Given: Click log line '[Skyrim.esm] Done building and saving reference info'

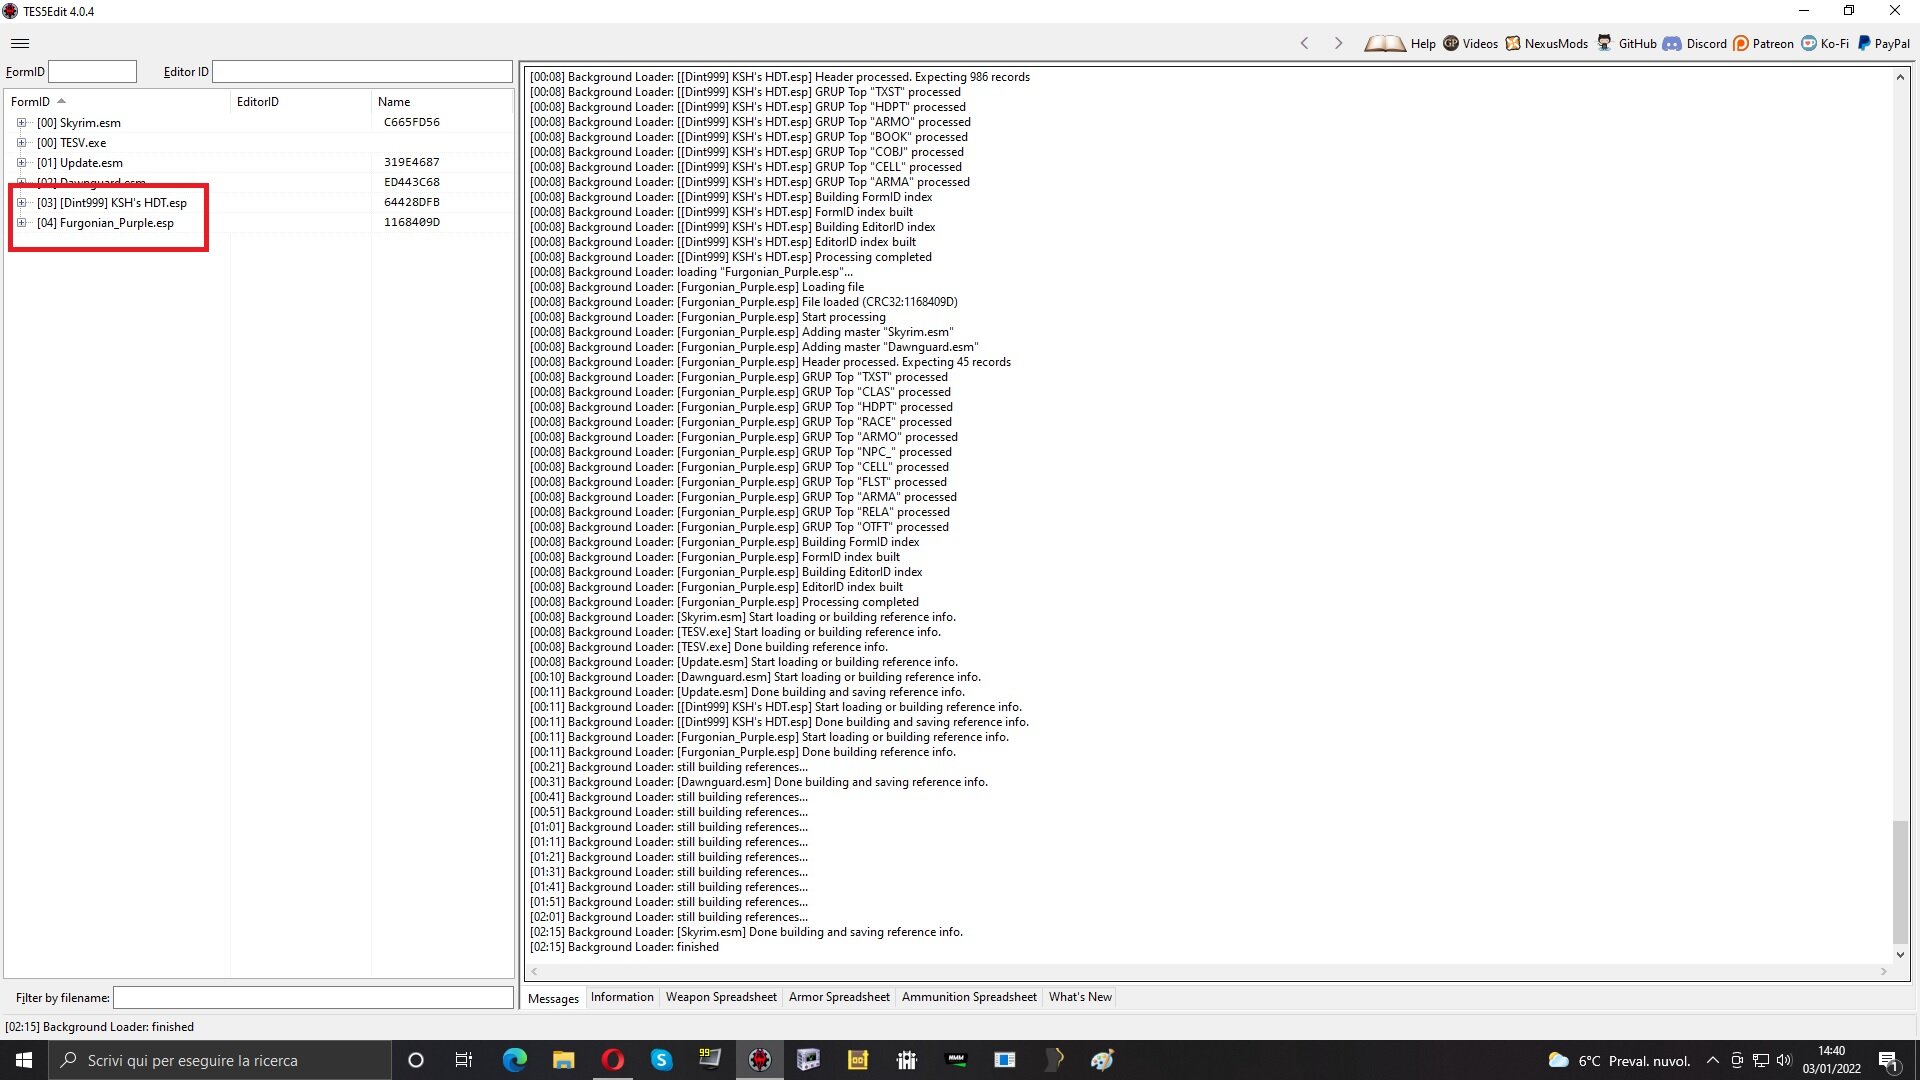Looking at the screenshot, I should [x=746, y=933].
